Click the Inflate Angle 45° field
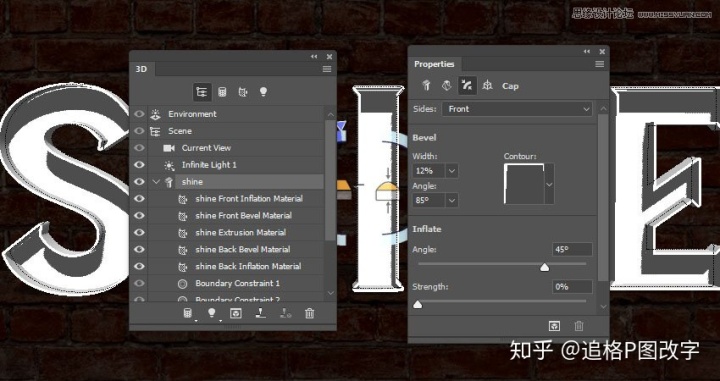720x381 pixels. (x=572, y=249)
